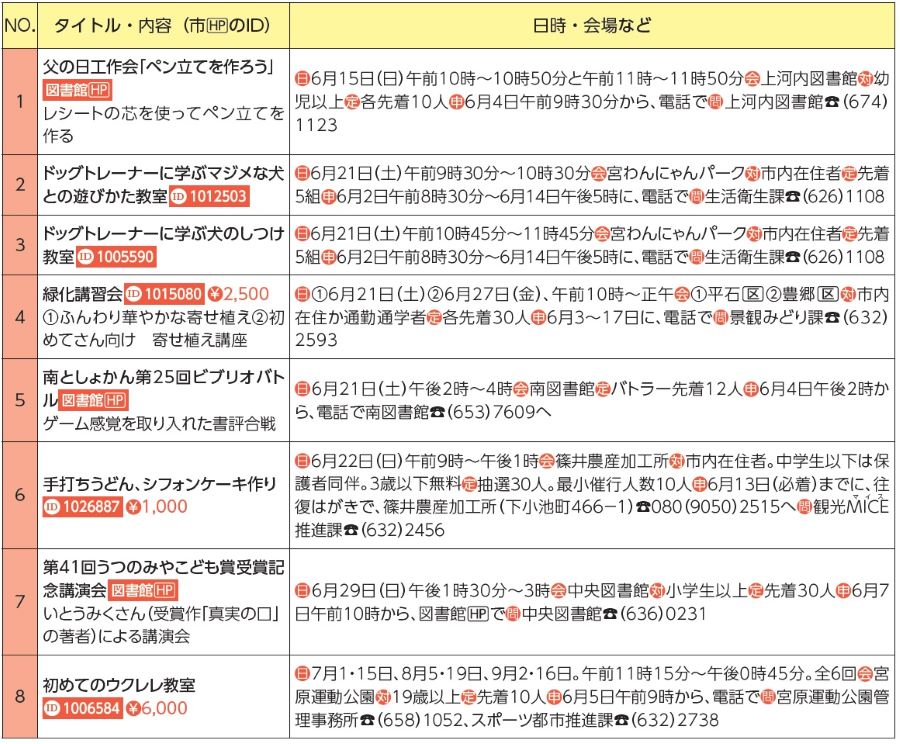The height and width of the screenshot is (744, 900).
Task: Click title 手打ちうどん、シフォンケーキ作り
Action: click(160, 483)
